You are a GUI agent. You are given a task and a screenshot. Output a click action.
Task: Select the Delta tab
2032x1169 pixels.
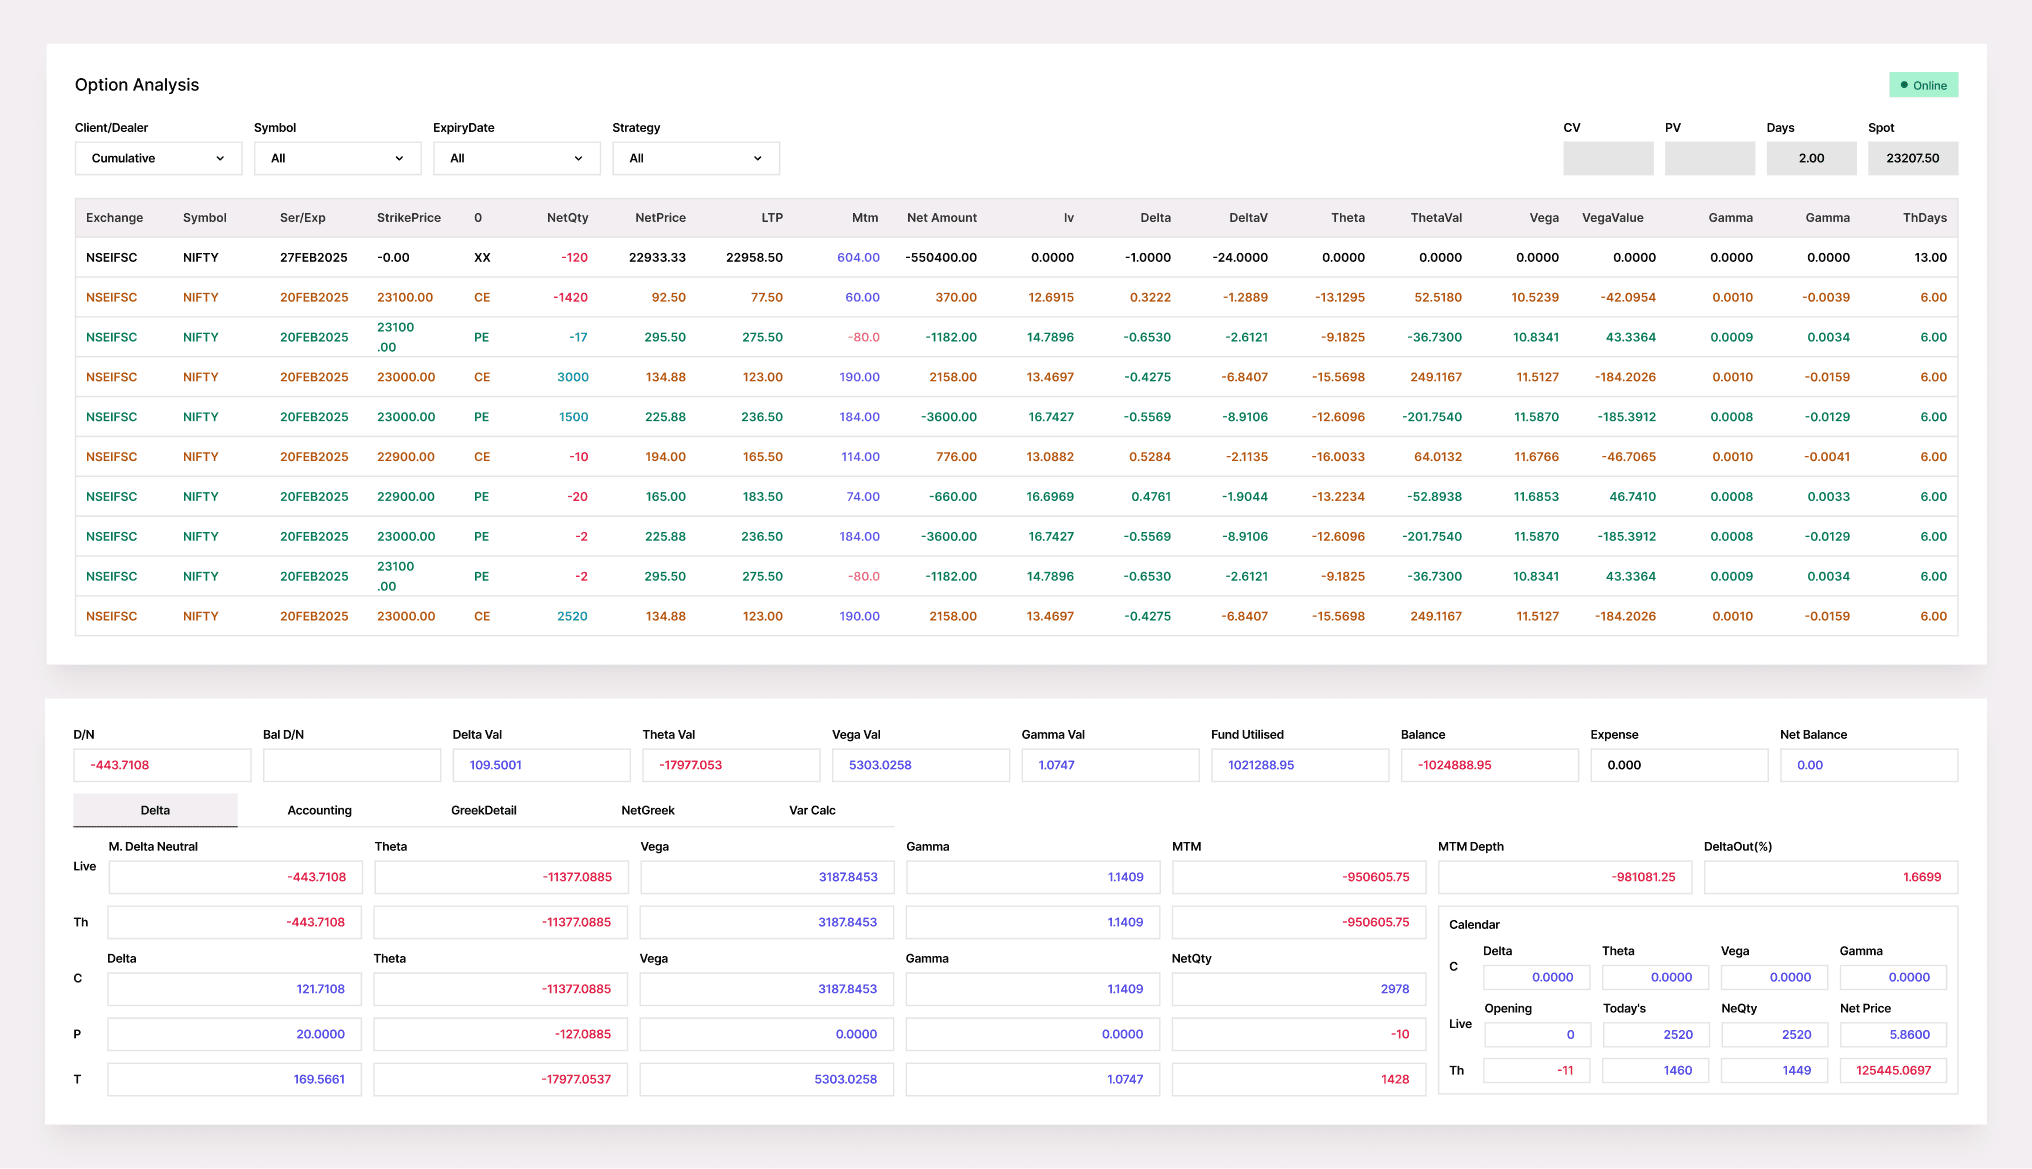tap(155, 810)
